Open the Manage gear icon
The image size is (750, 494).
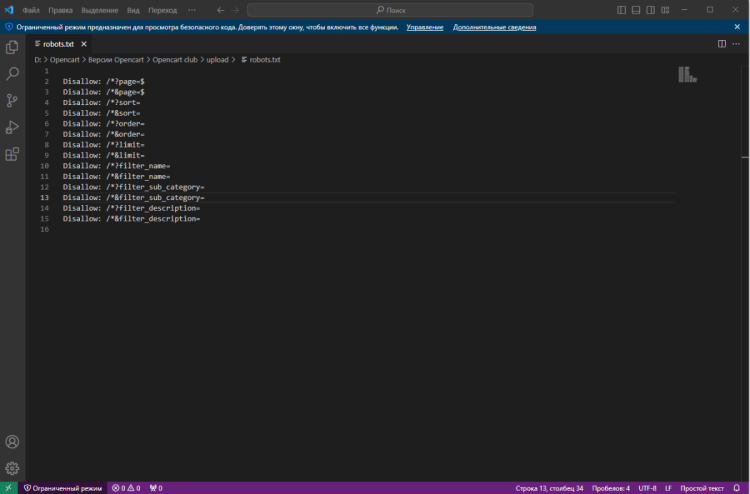tap(12, 467)
